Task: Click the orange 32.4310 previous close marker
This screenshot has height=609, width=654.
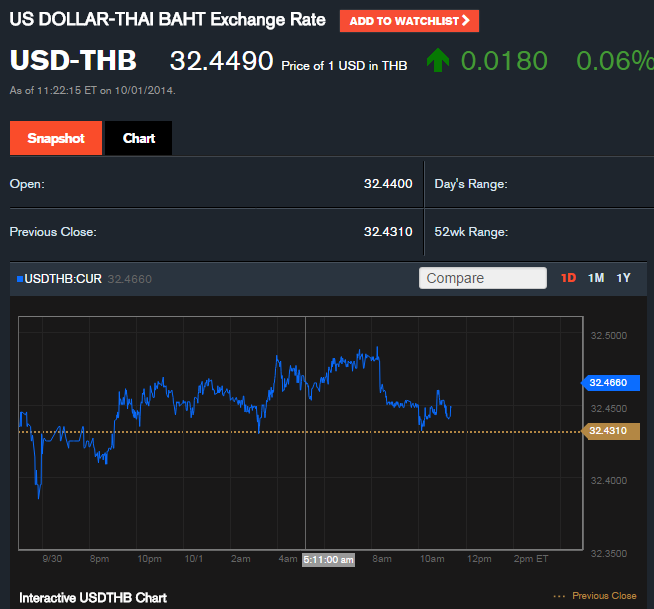Action: pyautogui.click(x=611, y=431)
